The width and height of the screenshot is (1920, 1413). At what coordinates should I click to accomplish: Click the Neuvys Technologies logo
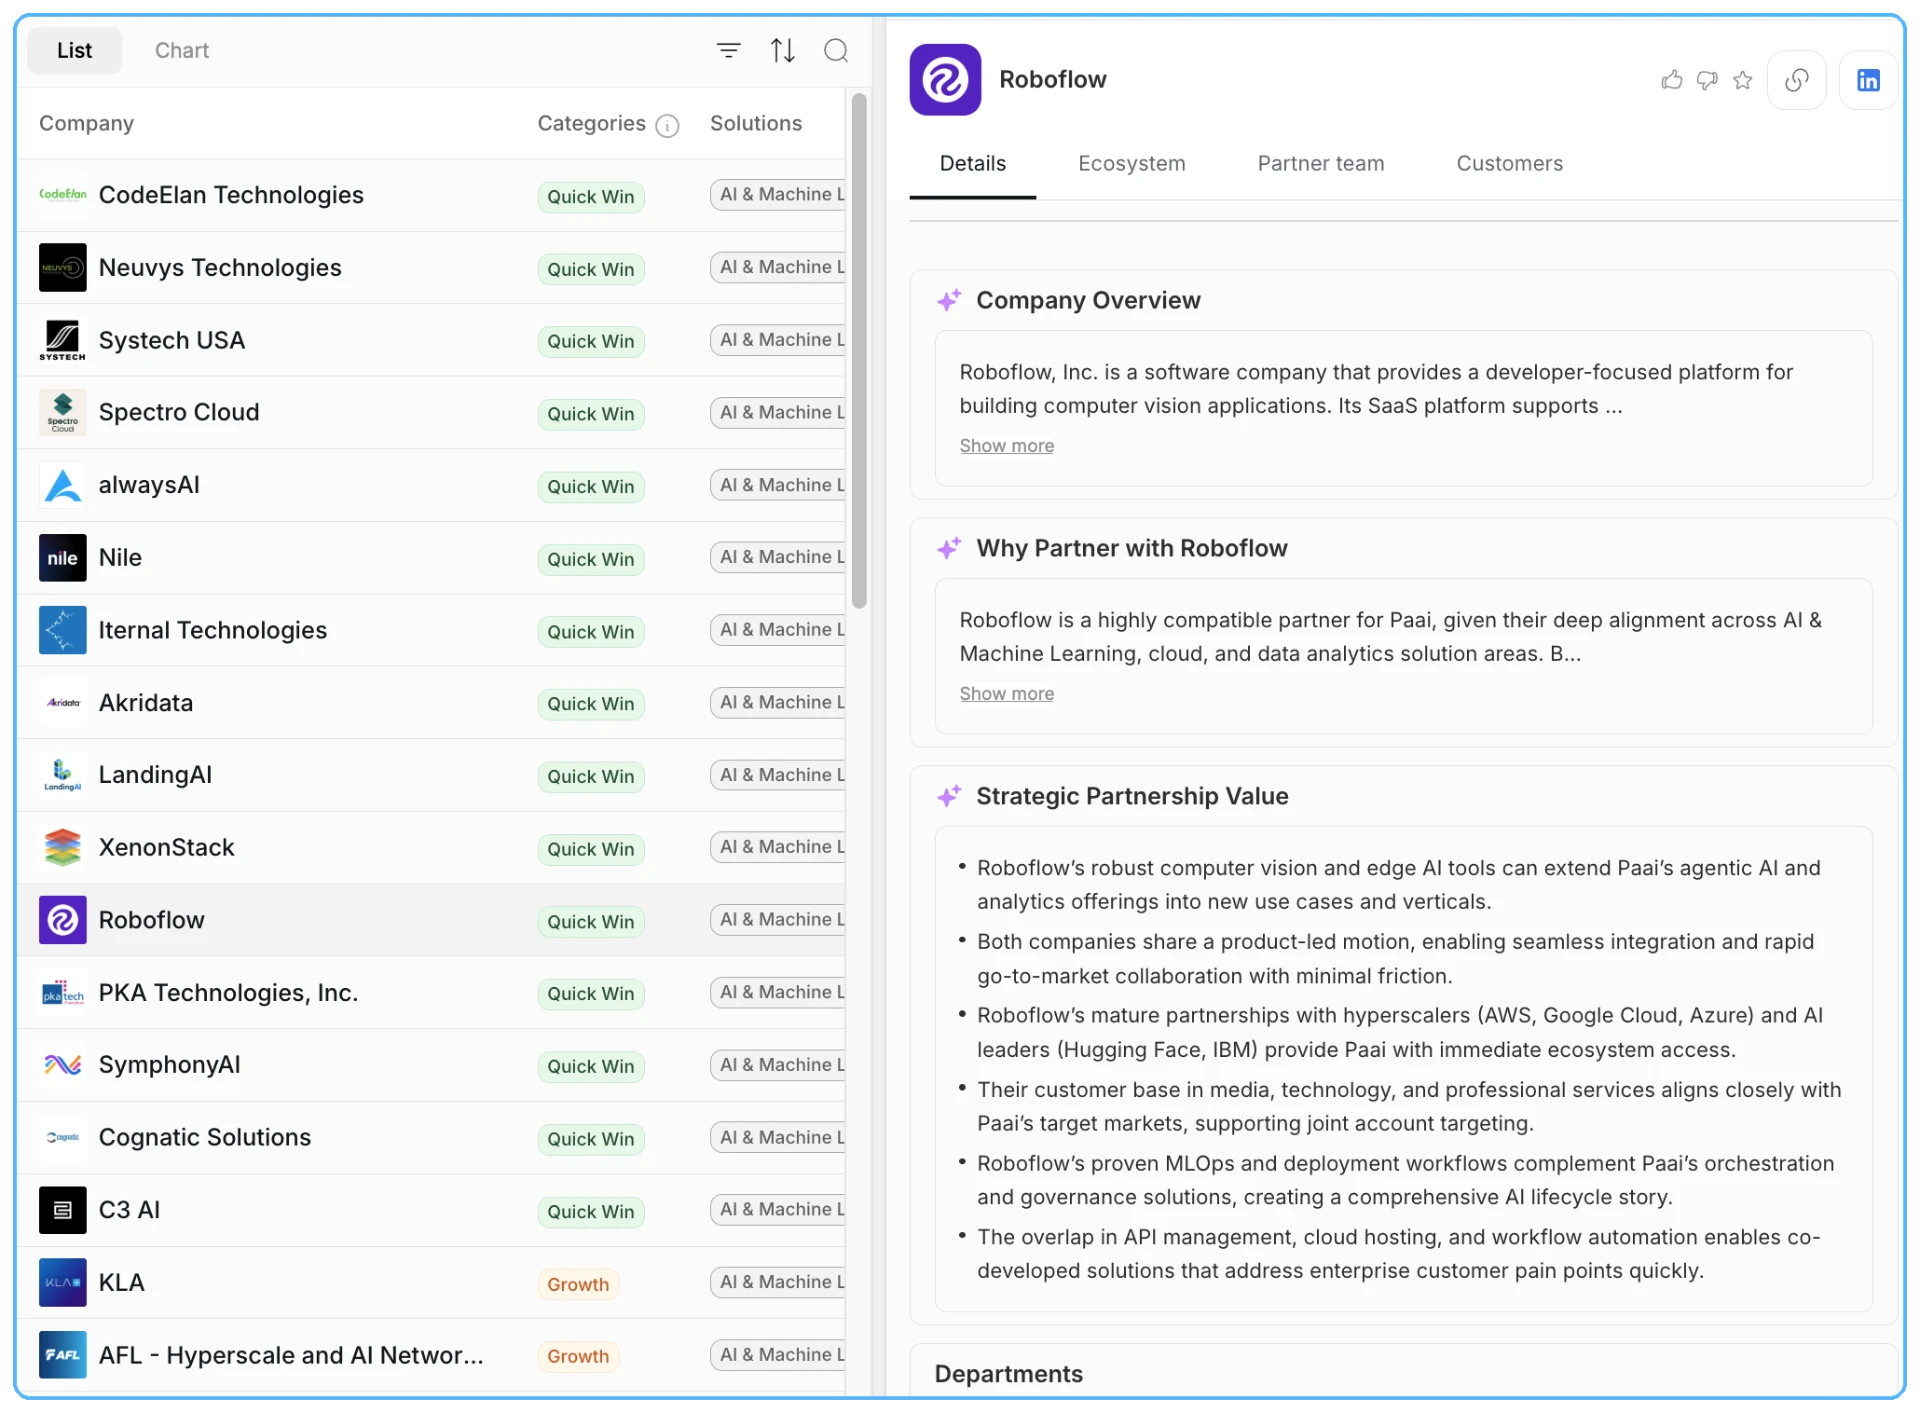[x=63, y=268]
